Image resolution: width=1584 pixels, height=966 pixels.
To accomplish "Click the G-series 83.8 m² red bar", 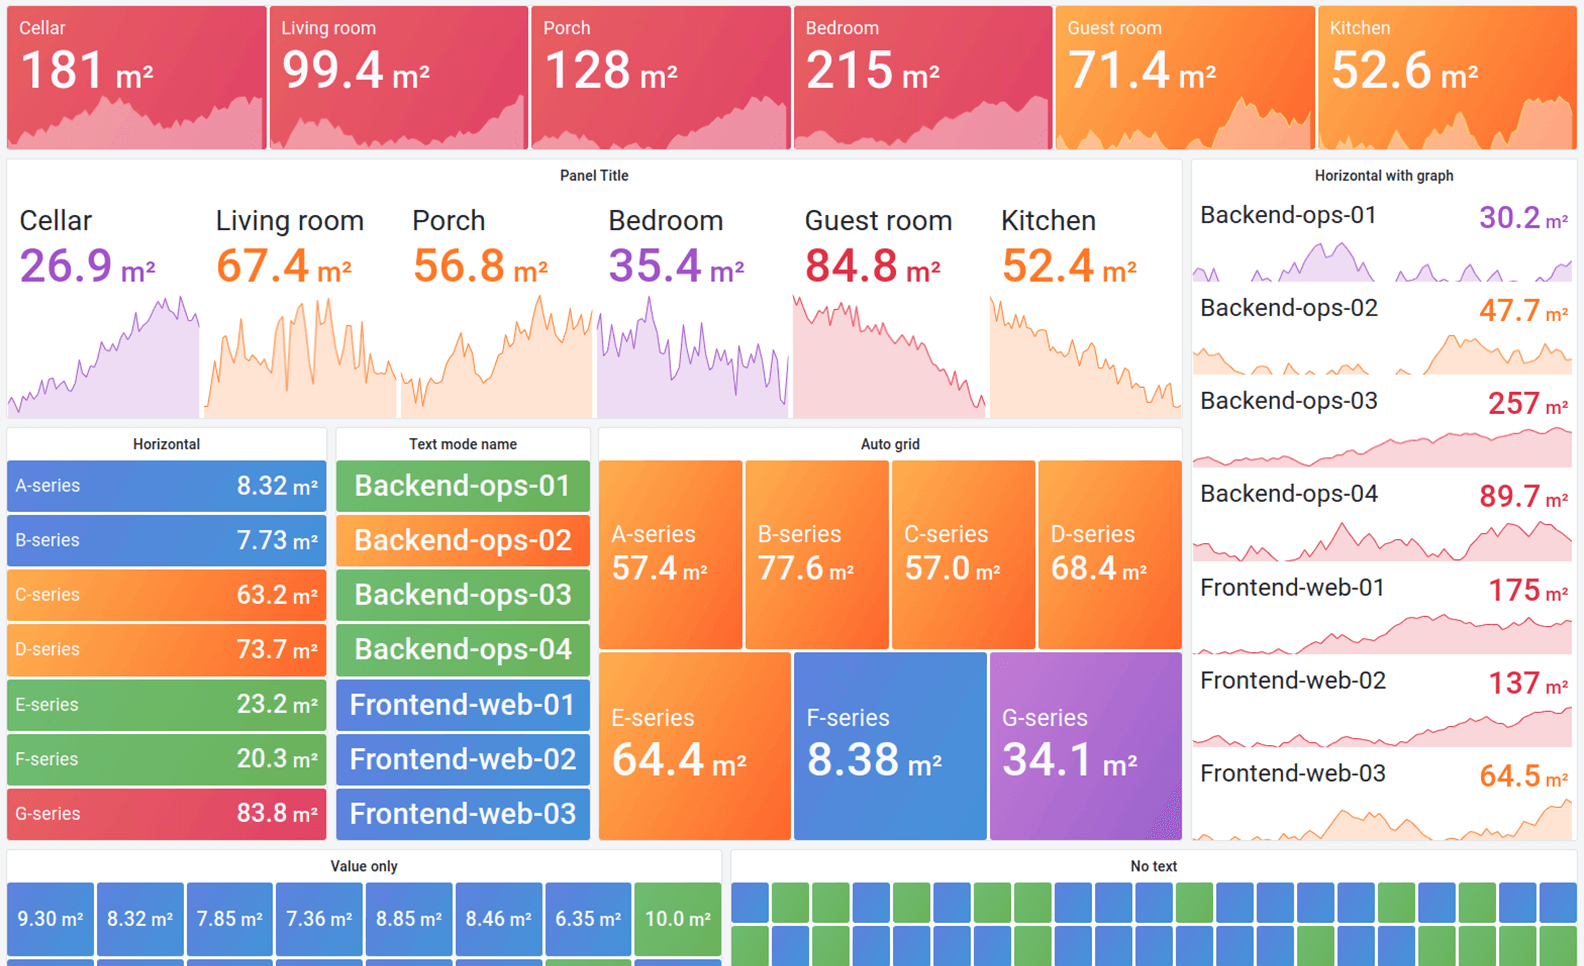I will (166, 813).
